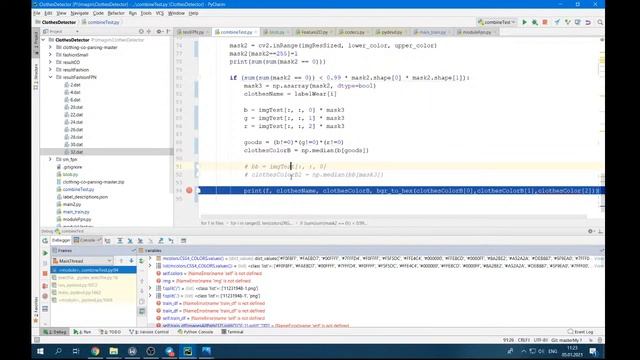Toggle the Structure tool window side tab
This screenshot has height=360, width=640.
click(36, 77)
